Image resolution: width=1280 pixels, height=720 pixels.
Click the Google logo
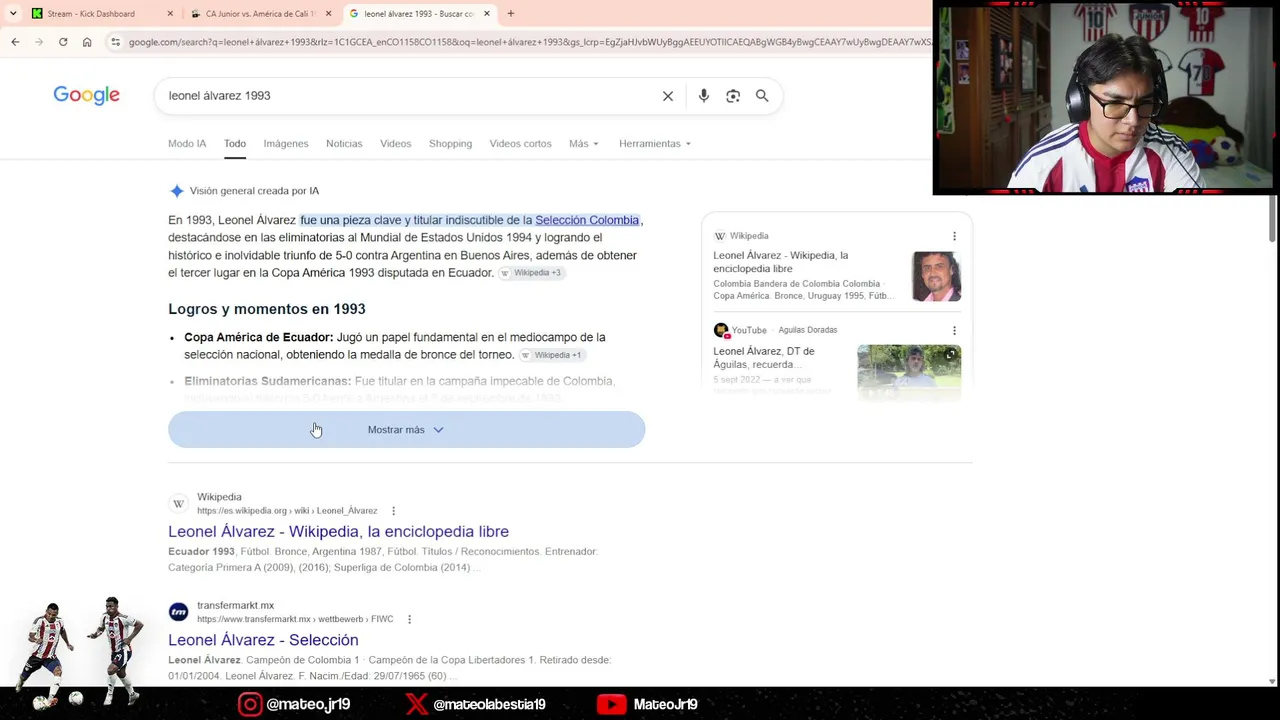click(x=86, y=95)
